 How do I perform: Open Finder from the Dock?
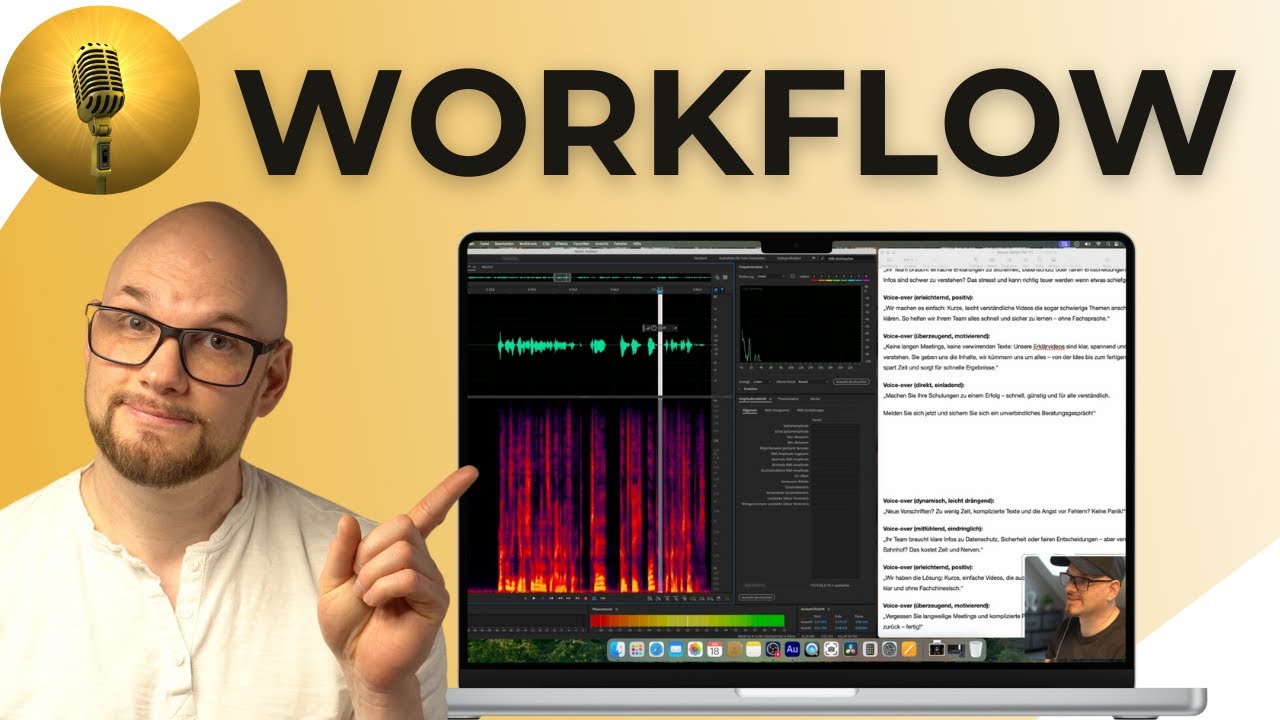pos(617,649)
